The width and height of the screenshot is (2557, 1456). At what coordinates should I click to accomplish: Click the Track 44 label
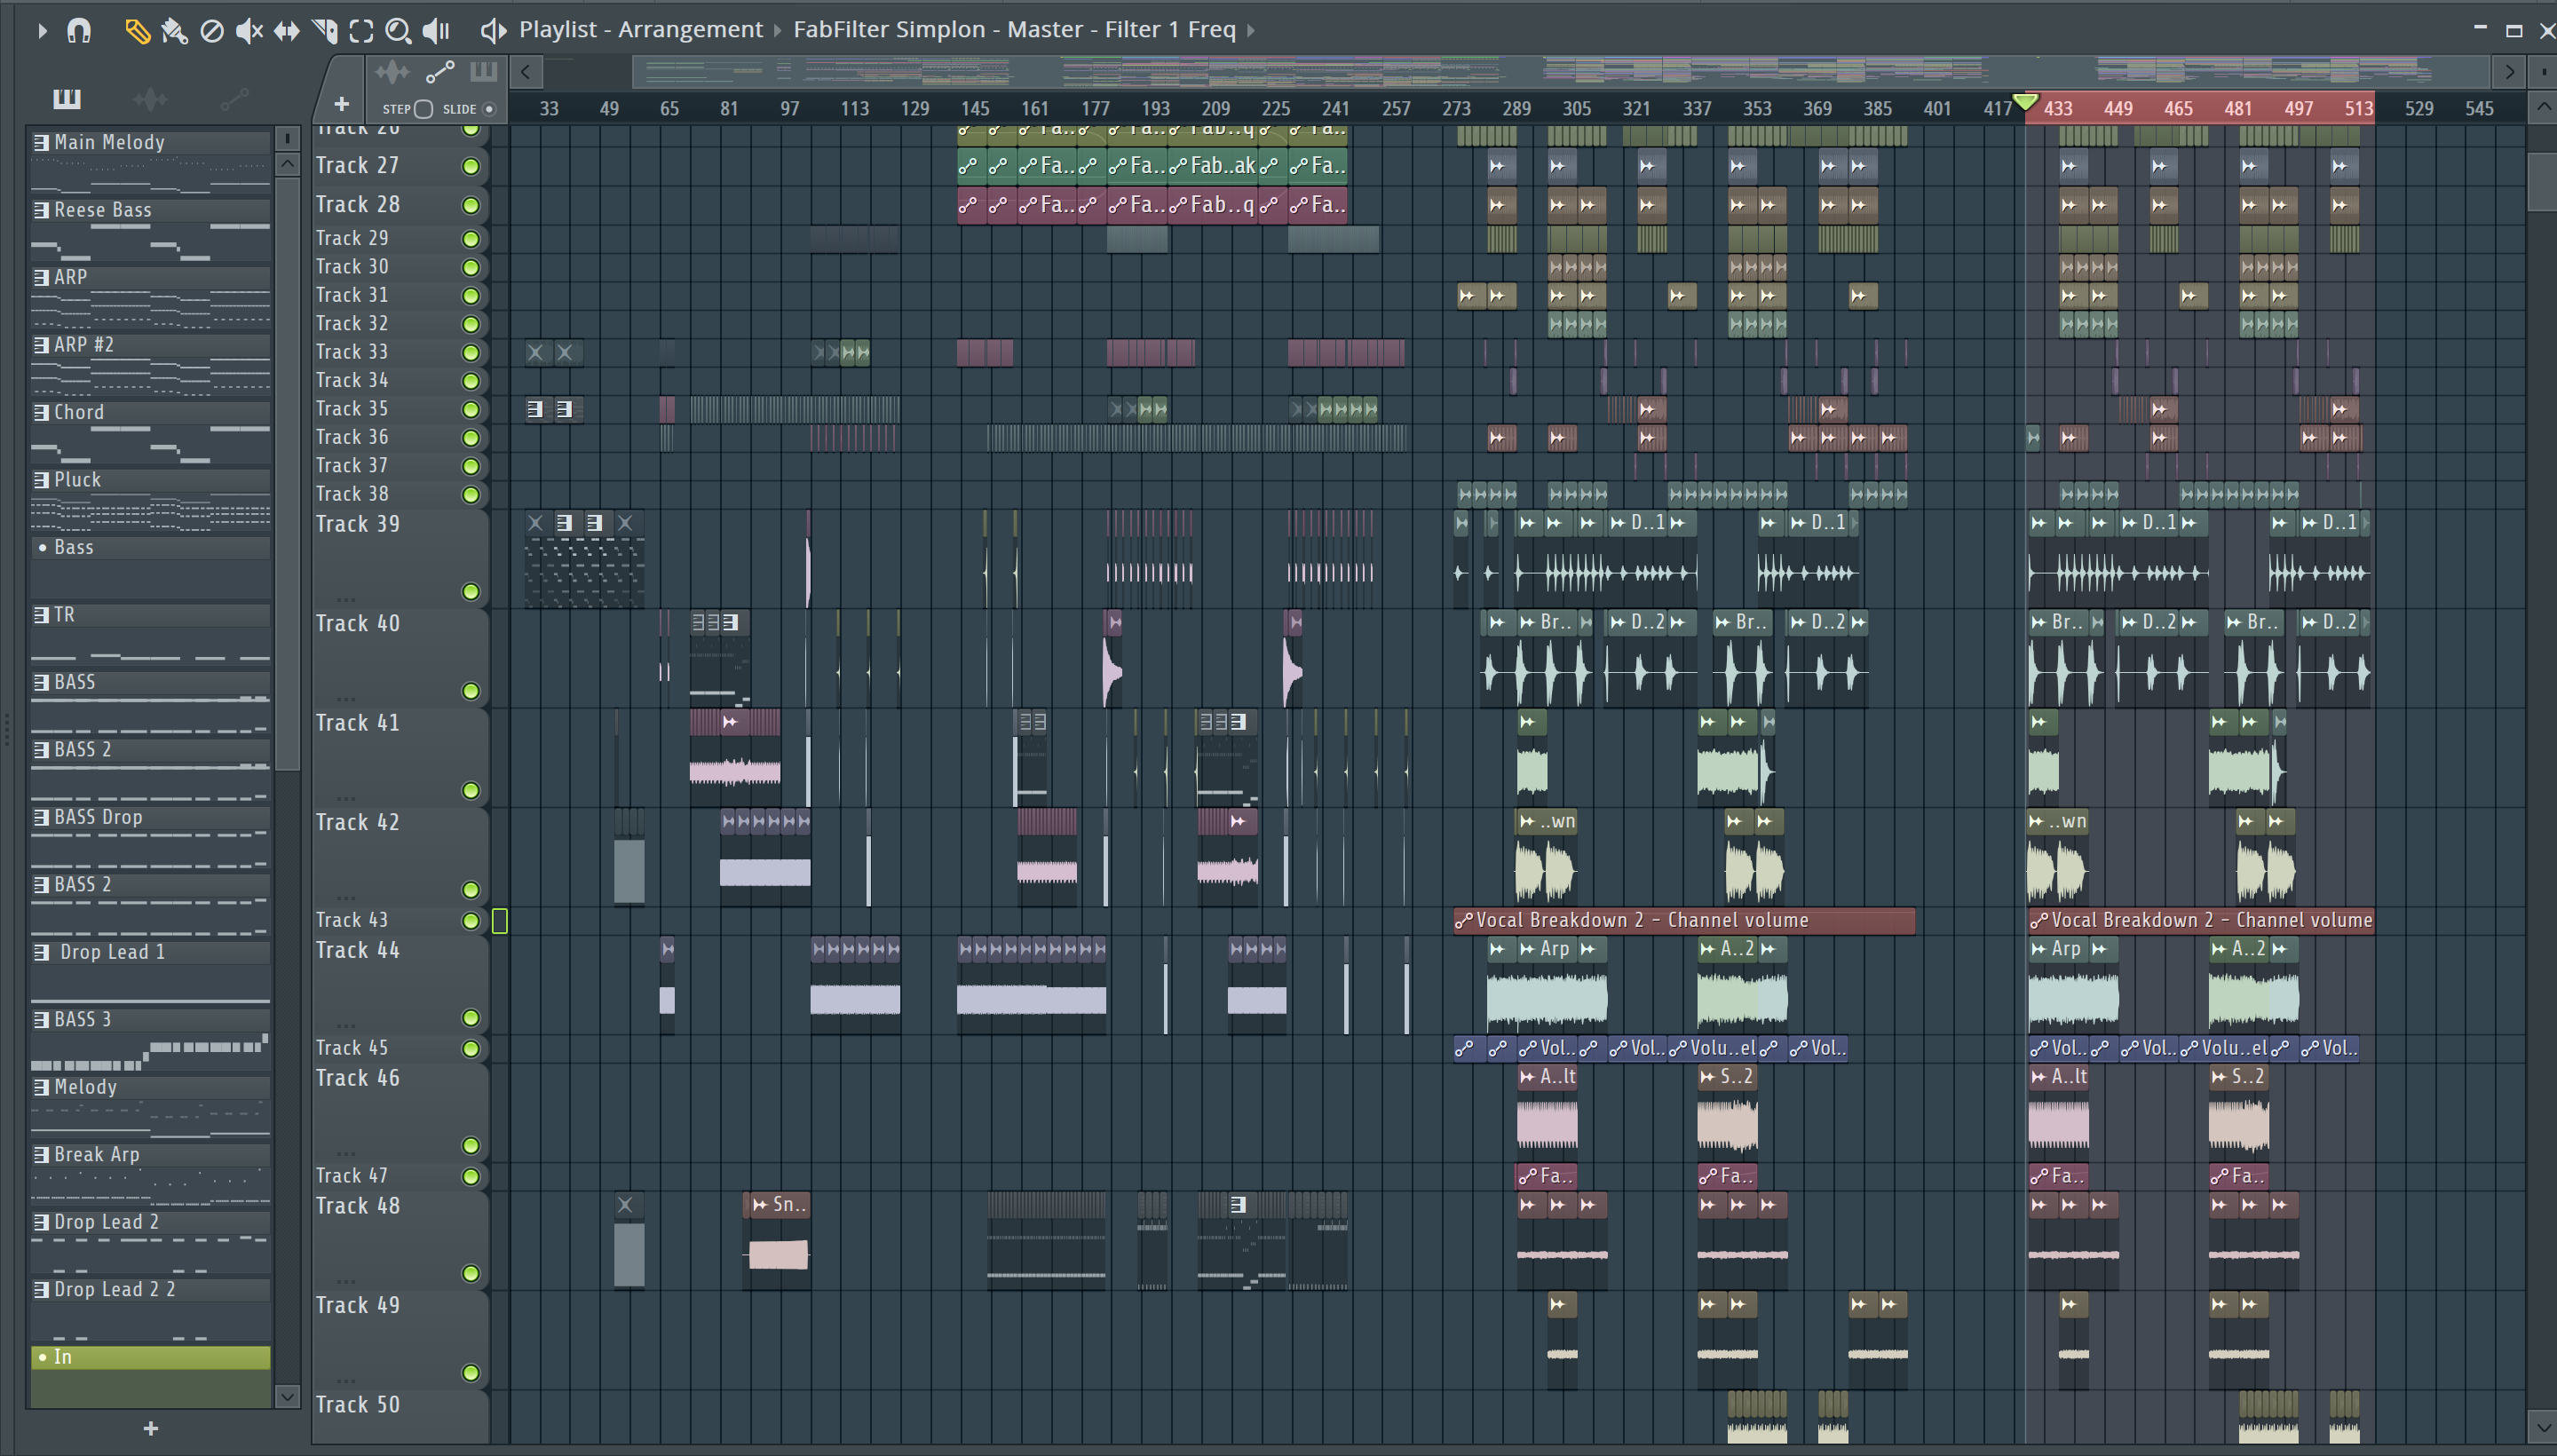(357, 950)
